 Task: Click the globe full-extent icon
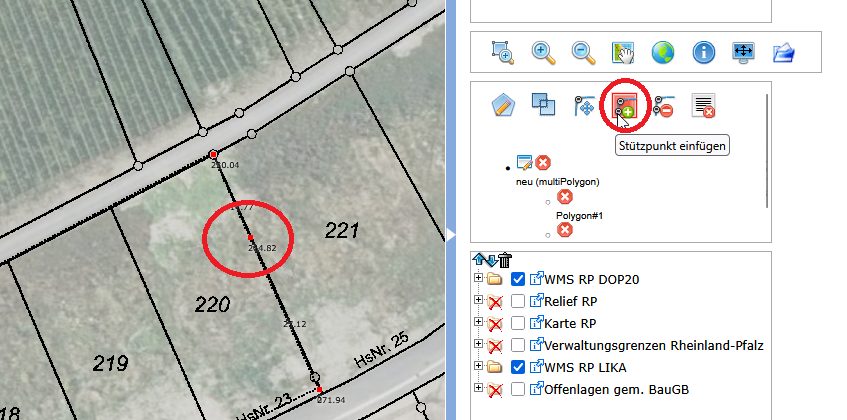click(x=663, y=52)
